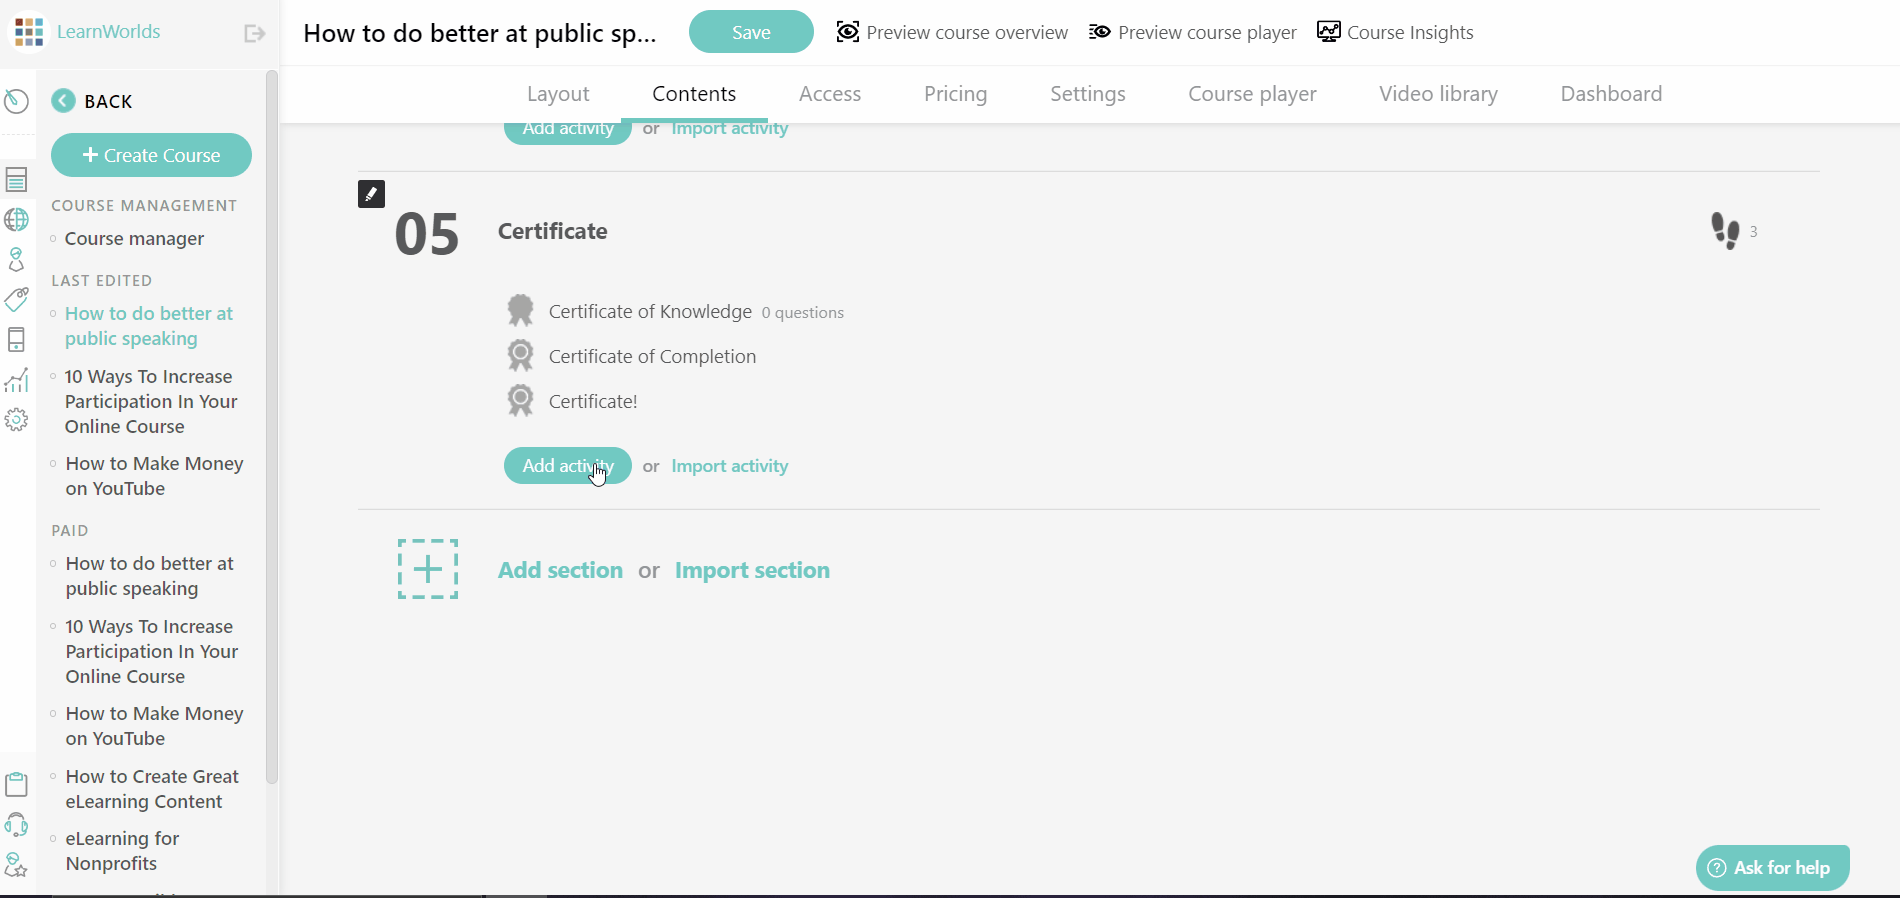The width and height of the screenshot is (1900, 898).
Task: Open the headset support icon
Action: click(17, 824)
